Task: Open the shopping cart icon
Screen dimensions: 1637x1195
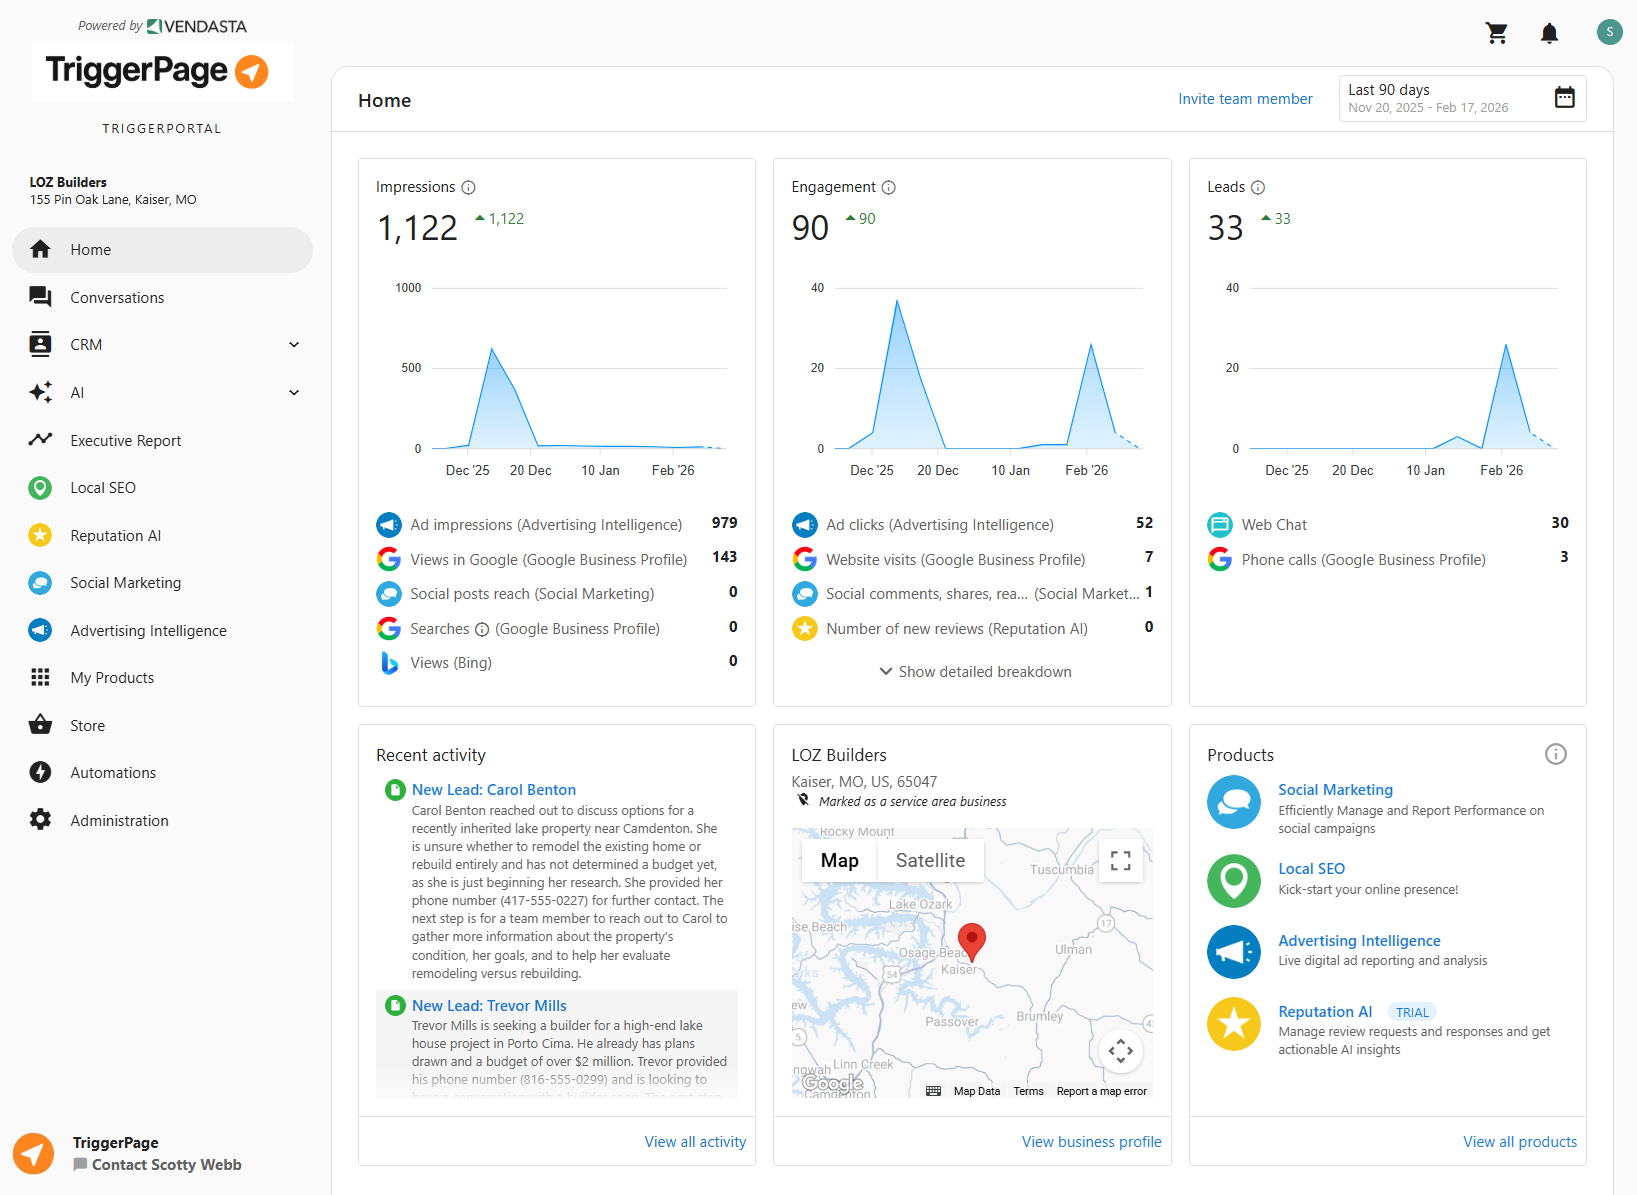Action: (1496, 33)
